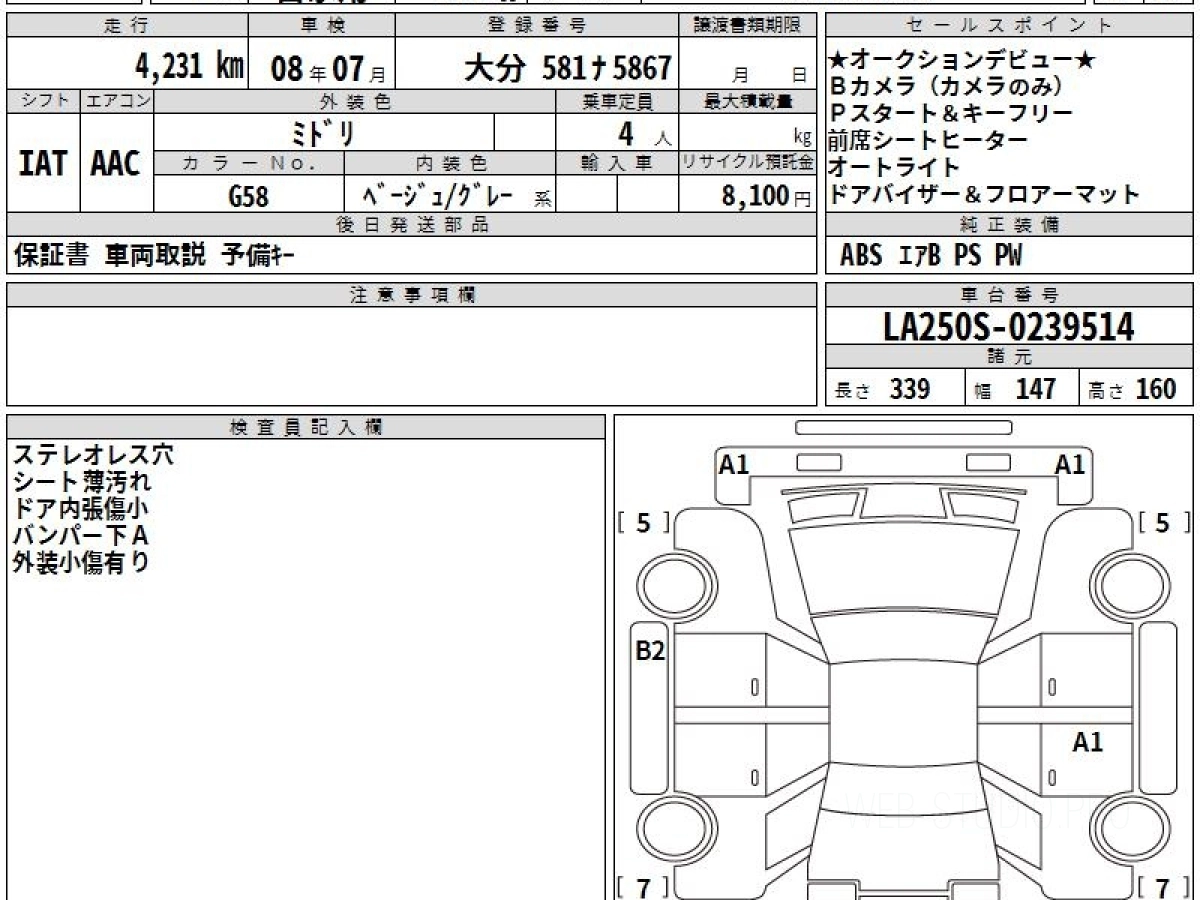Screen dimensions: 1200x900
Task: Select inspector note バンパー下A
Action: click(80, 535)
